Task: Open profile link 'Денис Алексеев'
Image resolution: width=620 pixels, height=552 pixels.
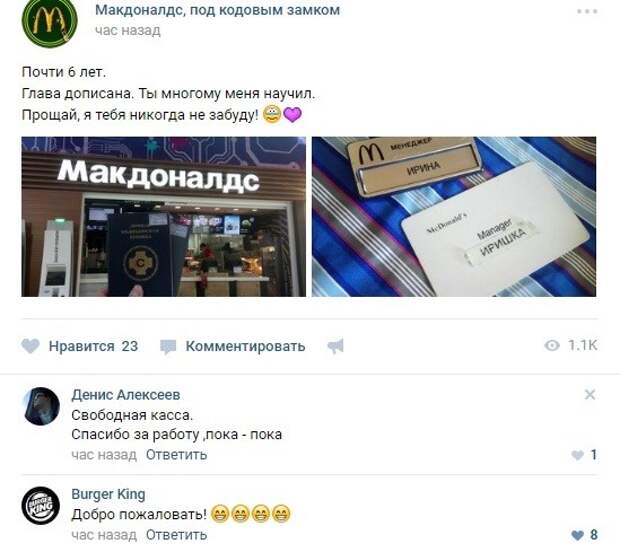Action: click(x=126, y=395)
